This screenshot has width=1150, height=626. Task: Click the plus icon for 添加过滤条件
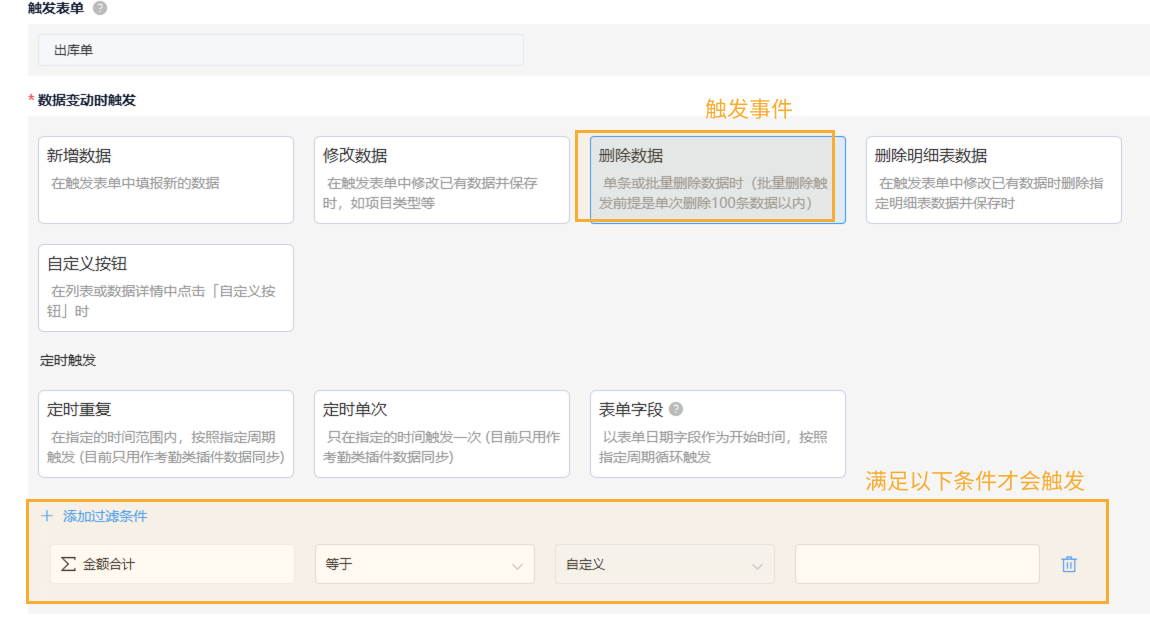click(x=47, y=516)
